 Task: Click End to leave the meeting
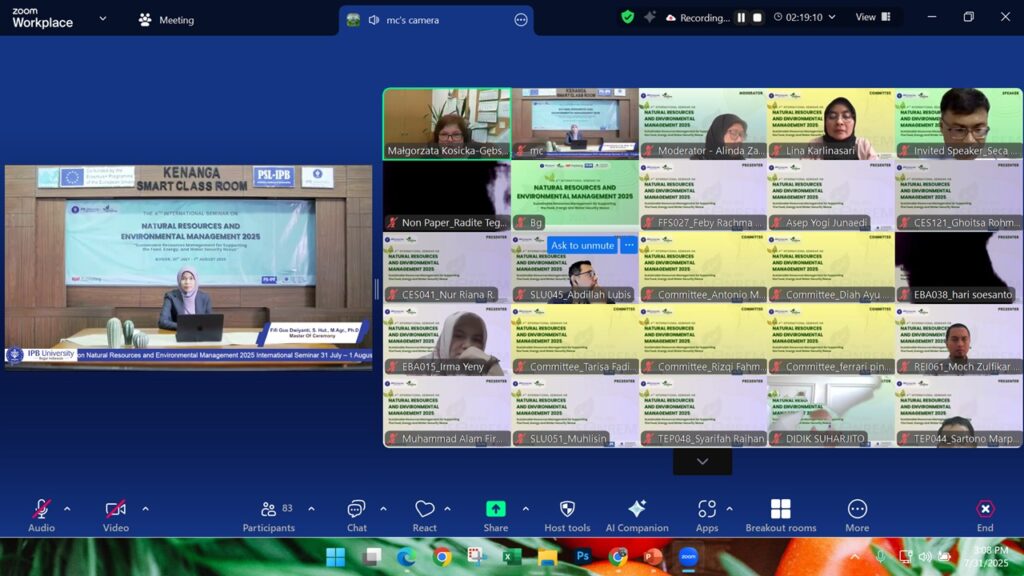[985, 510]
